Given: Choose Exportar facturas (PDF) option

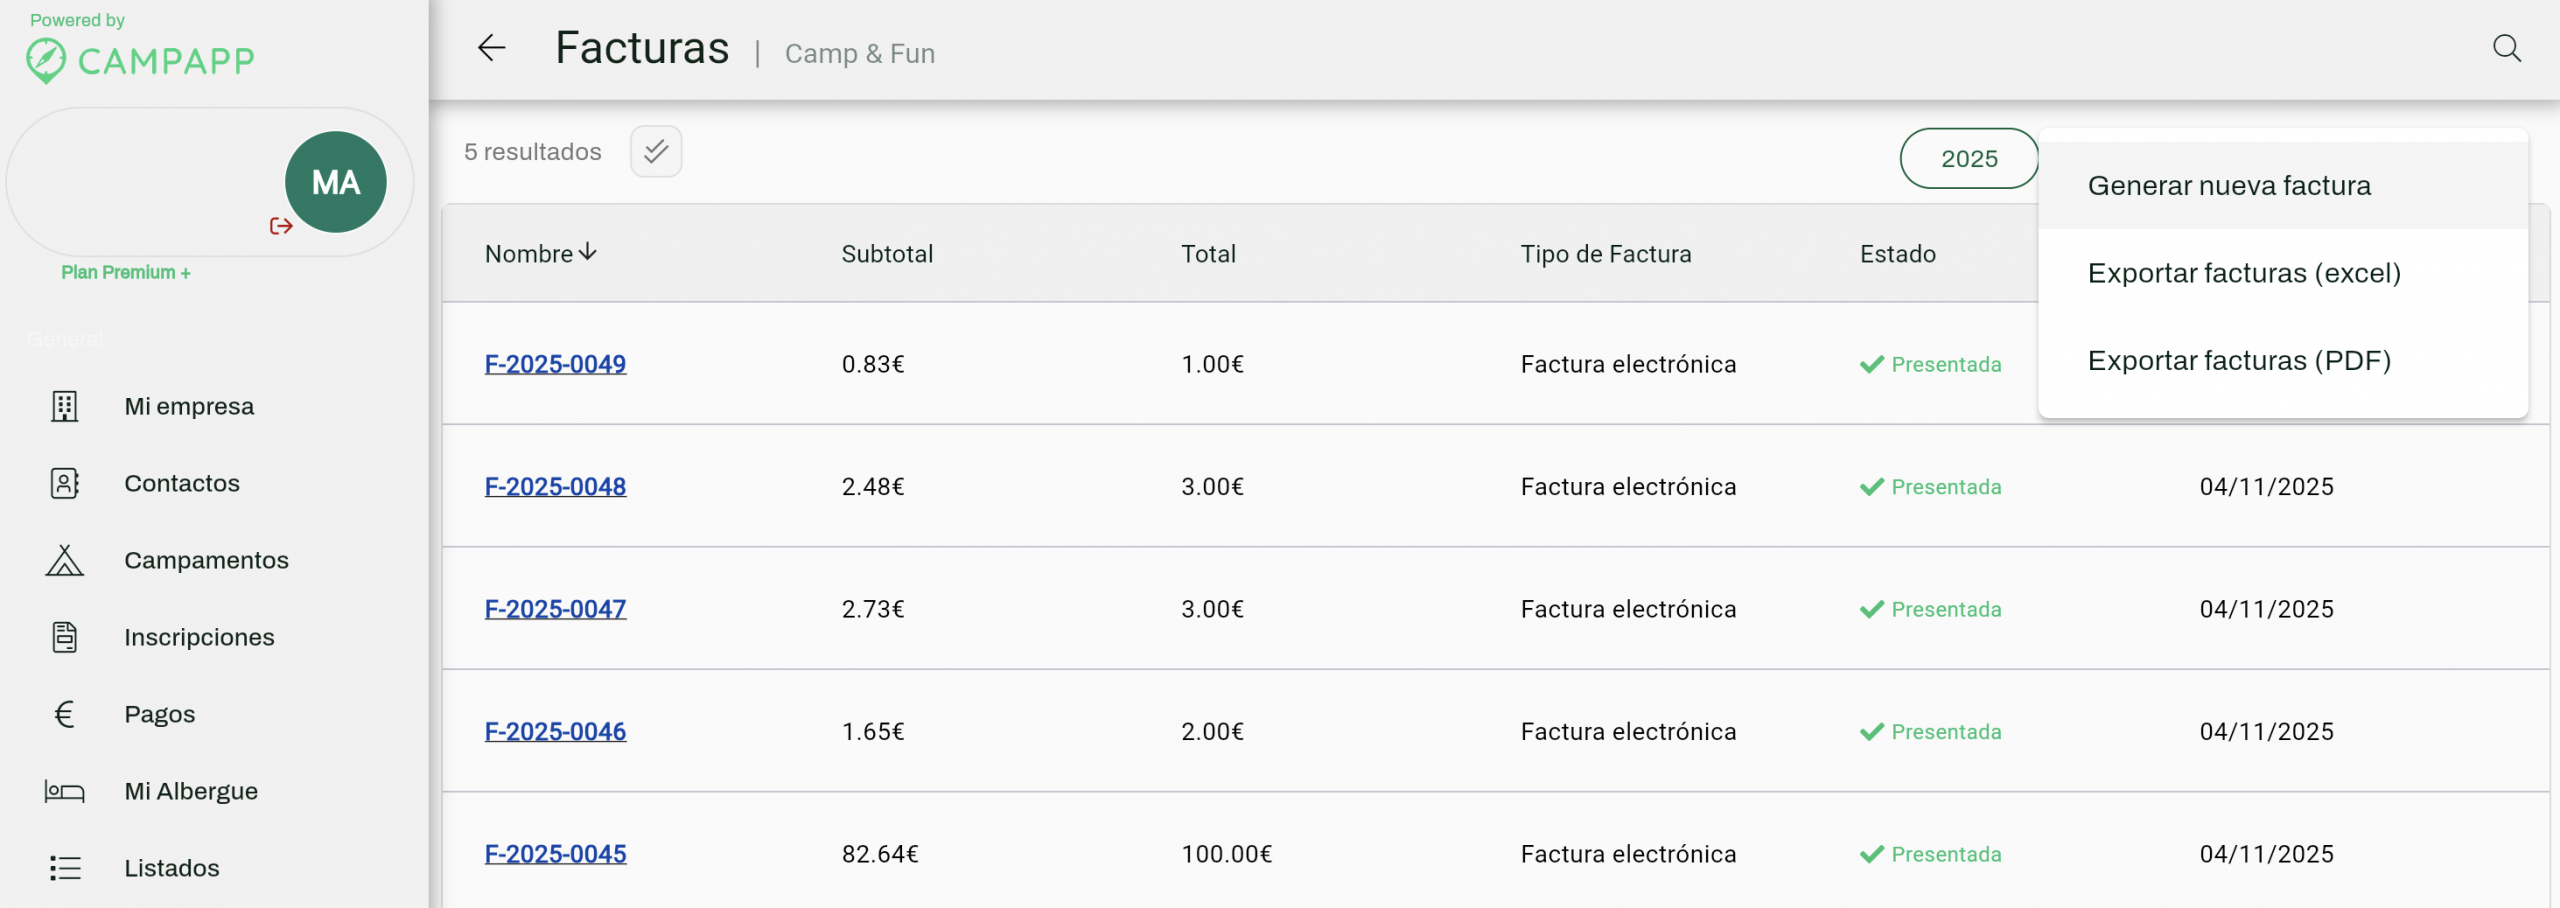Looking at the screenshot, I should pyautogui.click(x=2238, y=360).
